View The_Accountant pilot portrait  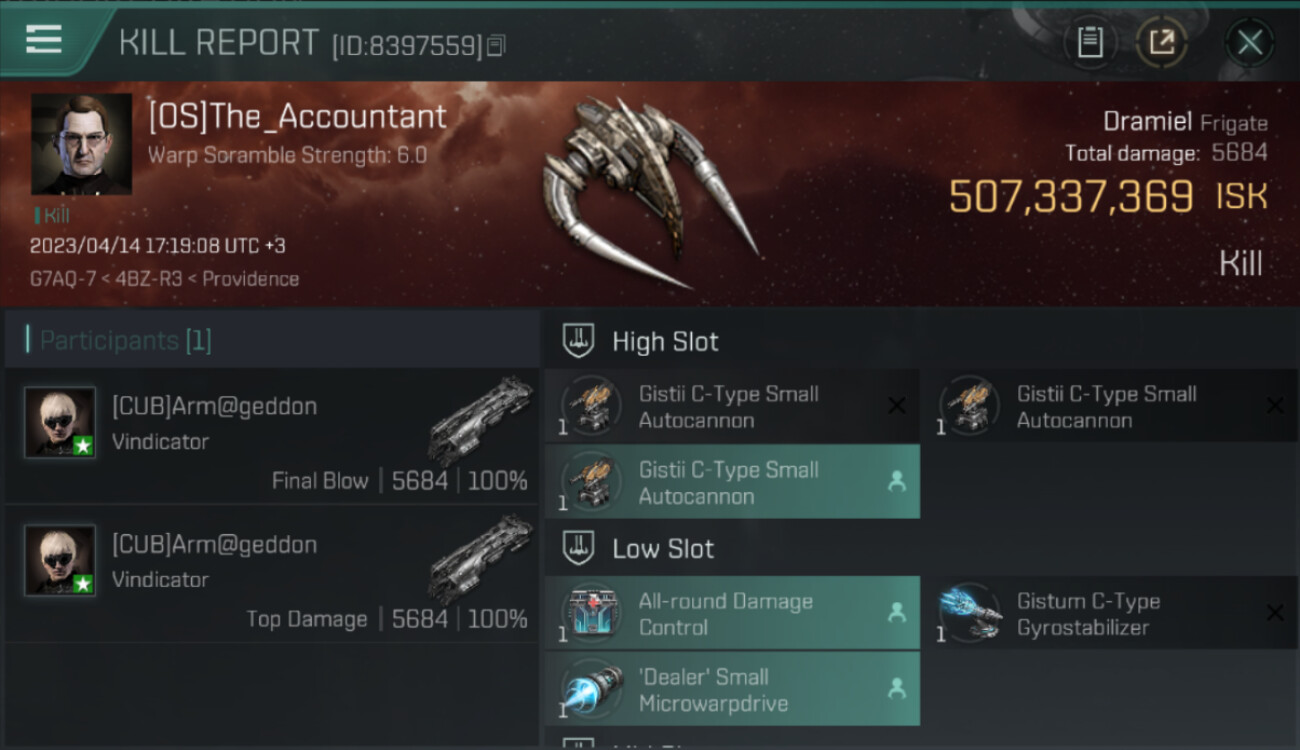click(x=82, y=144)
